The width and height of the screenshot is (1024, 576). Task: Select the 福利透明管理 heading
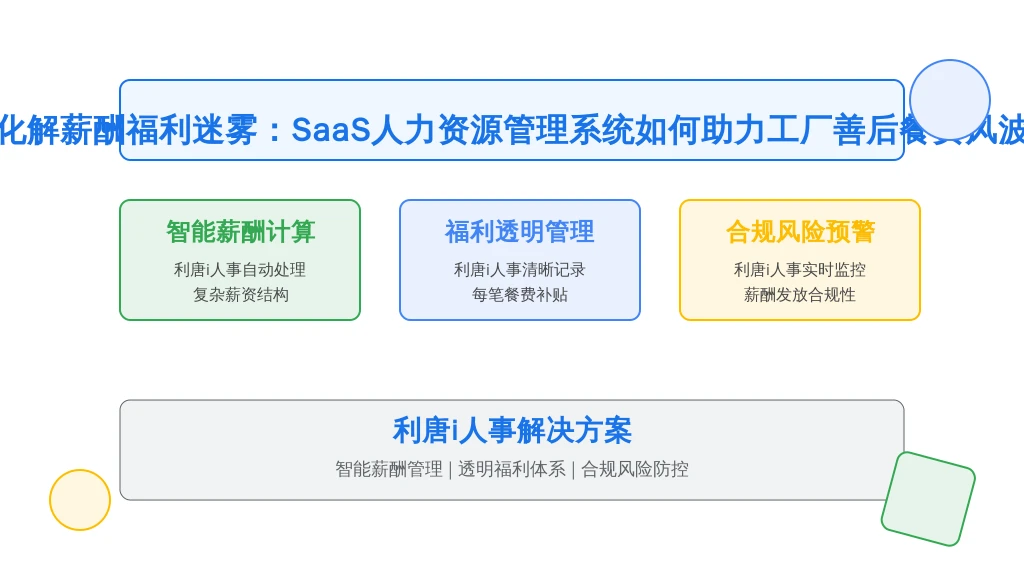pyautogui.click(x=520, y=232)
